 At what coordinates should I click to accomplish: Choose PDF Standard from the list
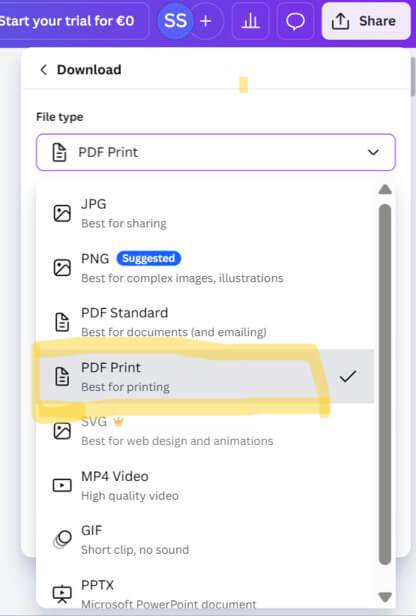pos(205,322)
